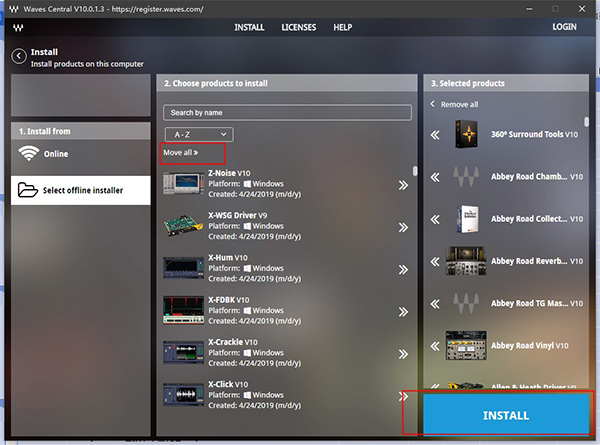
Task: Add Z-Noise V10 with its double-arrow
Action: [403, 186]
